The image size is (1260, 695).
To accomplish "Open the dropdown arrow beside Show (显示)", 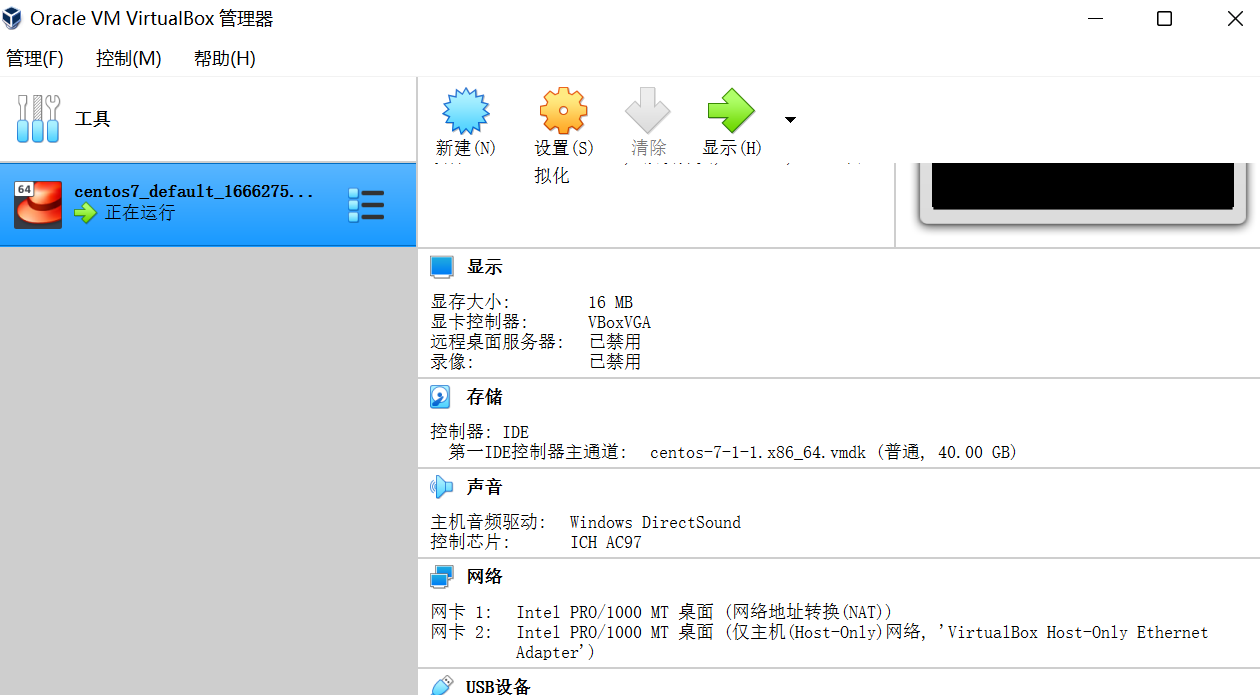I will pos(790,120).
